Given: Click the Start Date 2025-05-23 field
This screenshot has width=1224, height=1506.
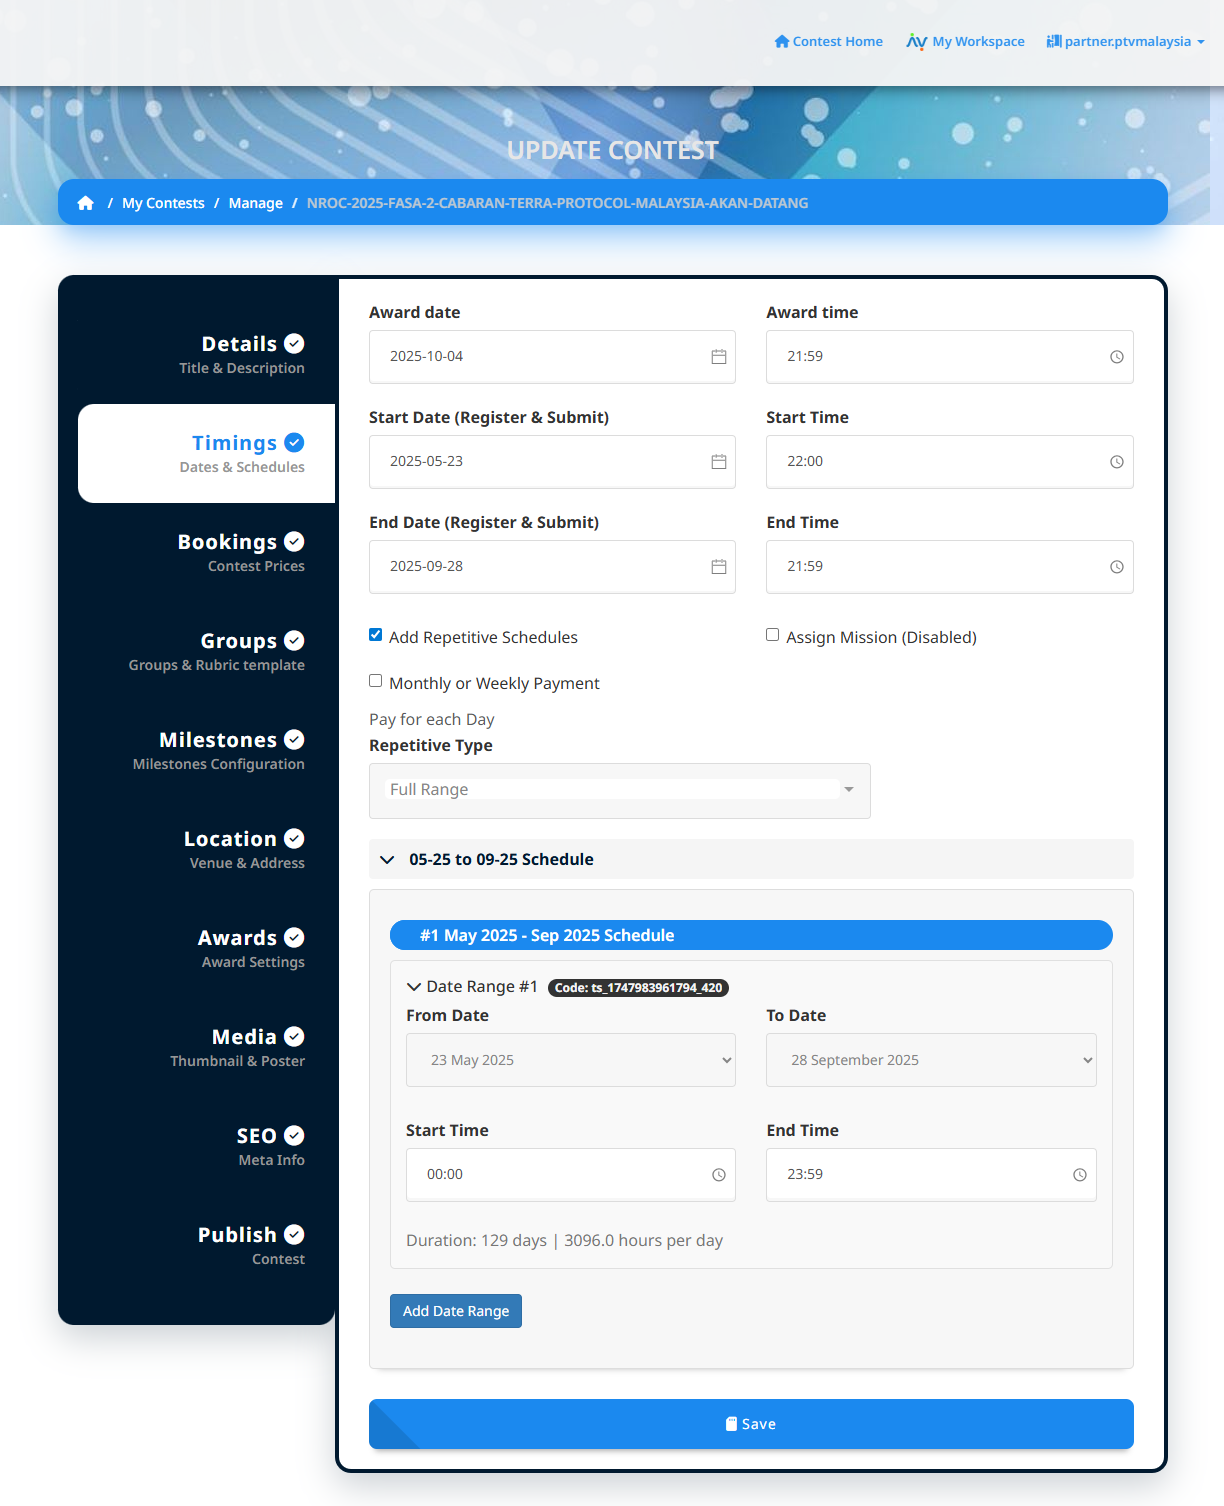Looking at the screenshot, I should coord(552,462).
